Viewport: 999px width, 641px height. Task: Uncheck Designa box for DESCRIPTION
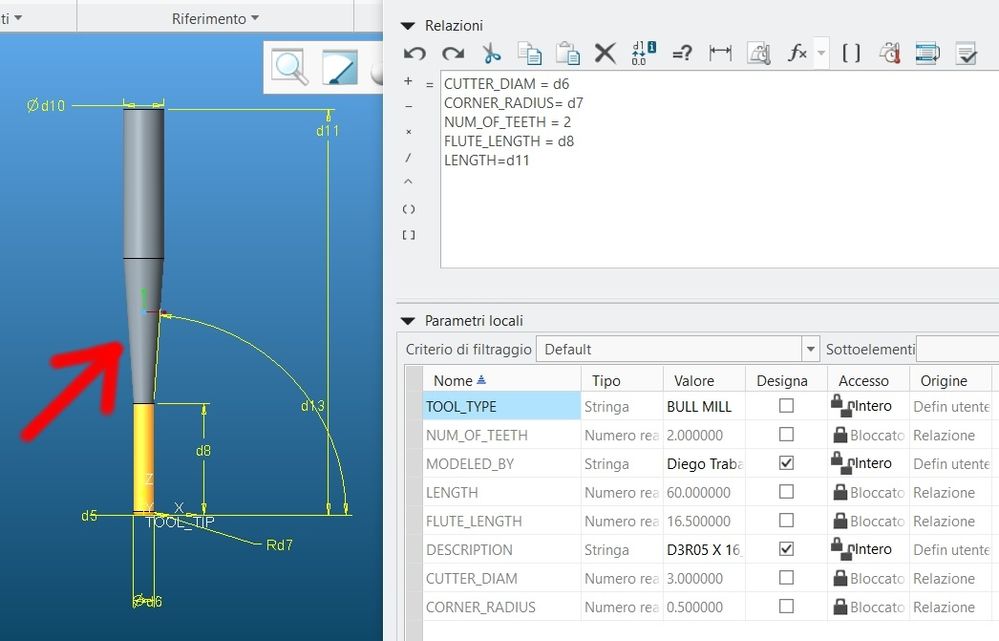click(786, 549)
